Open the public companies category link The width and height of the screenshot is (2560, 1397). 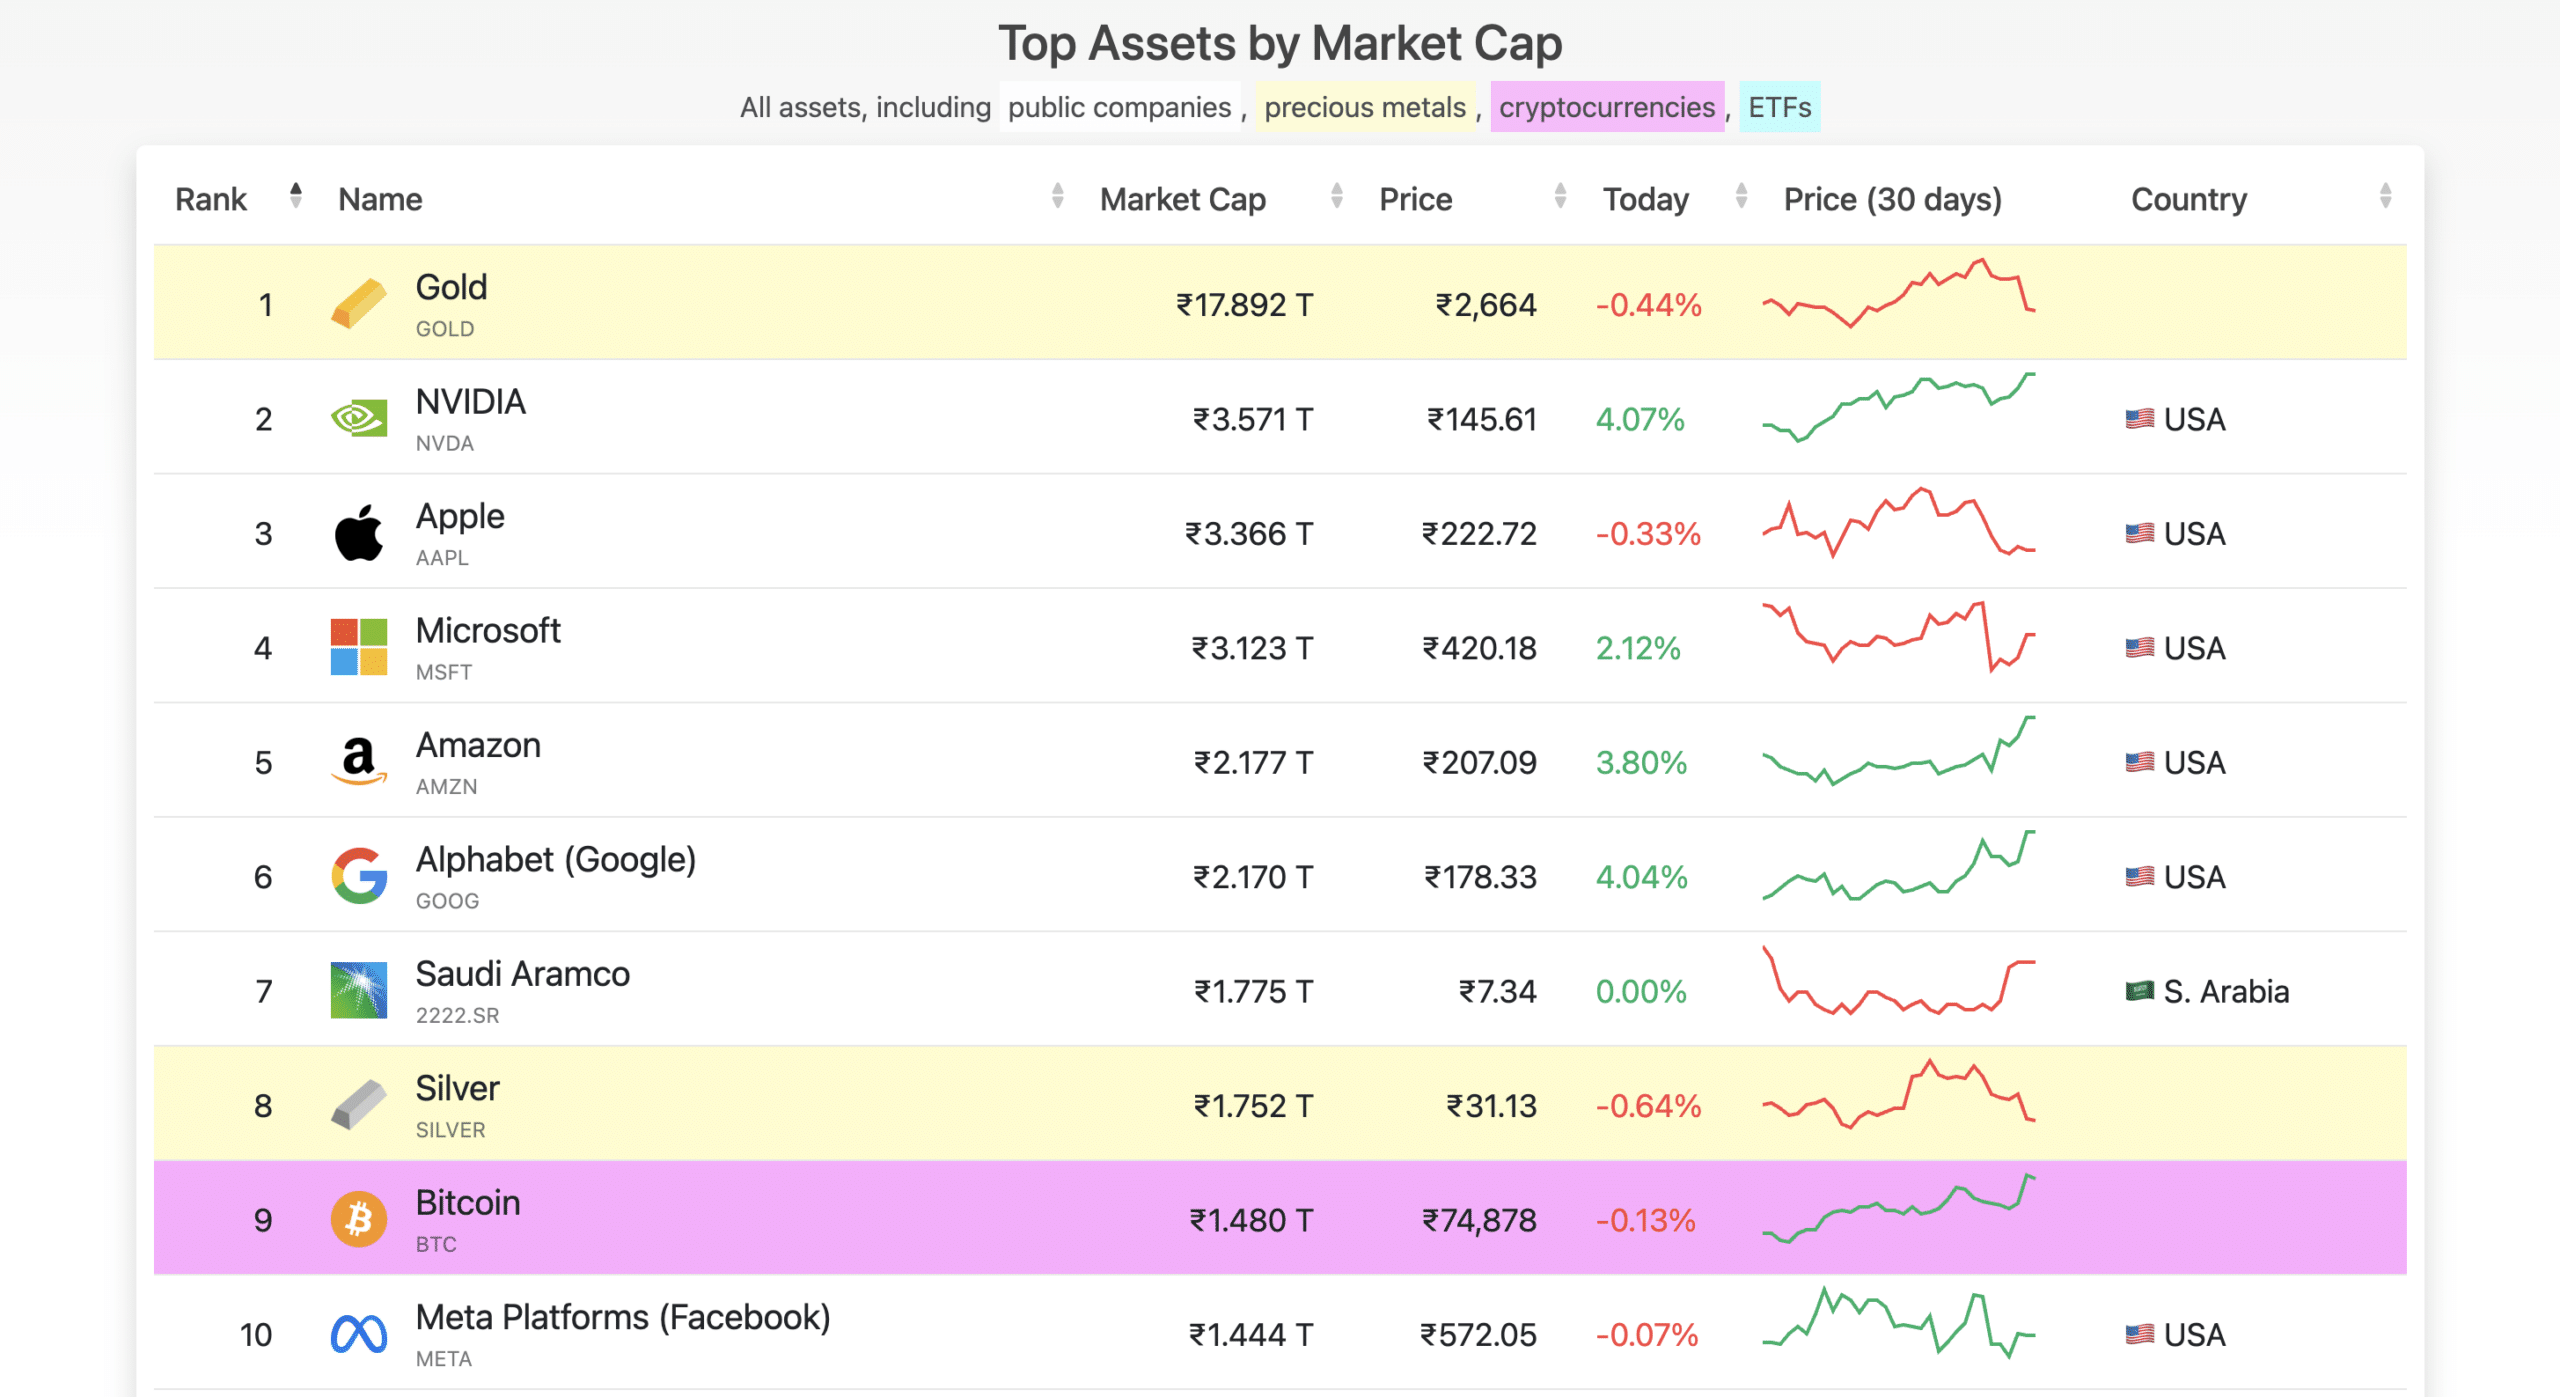1119,107
